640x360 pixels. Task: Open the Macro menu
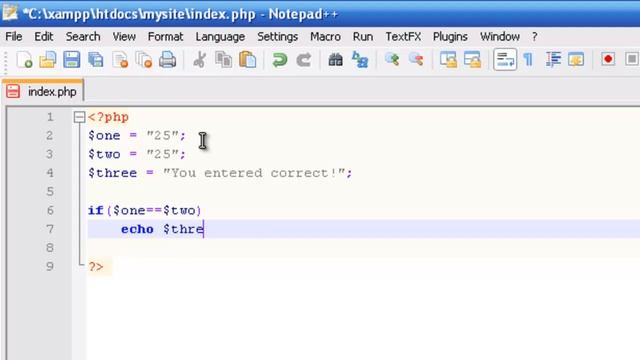325,37
